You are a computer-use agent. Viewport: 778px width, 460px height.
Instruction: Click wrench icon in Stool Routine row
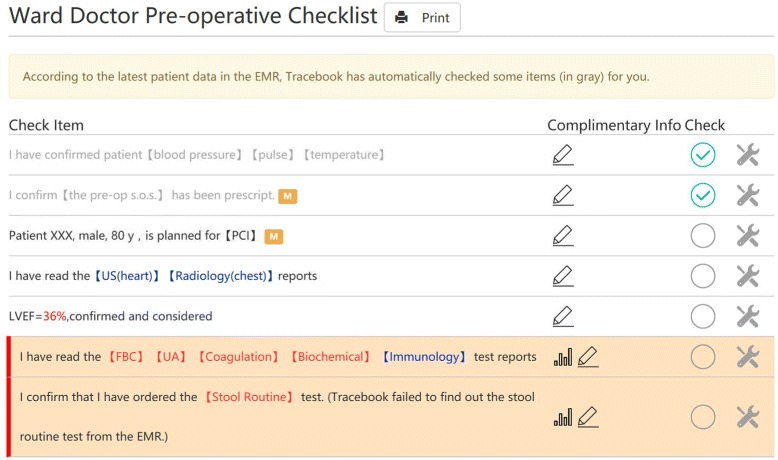point(747,417)
